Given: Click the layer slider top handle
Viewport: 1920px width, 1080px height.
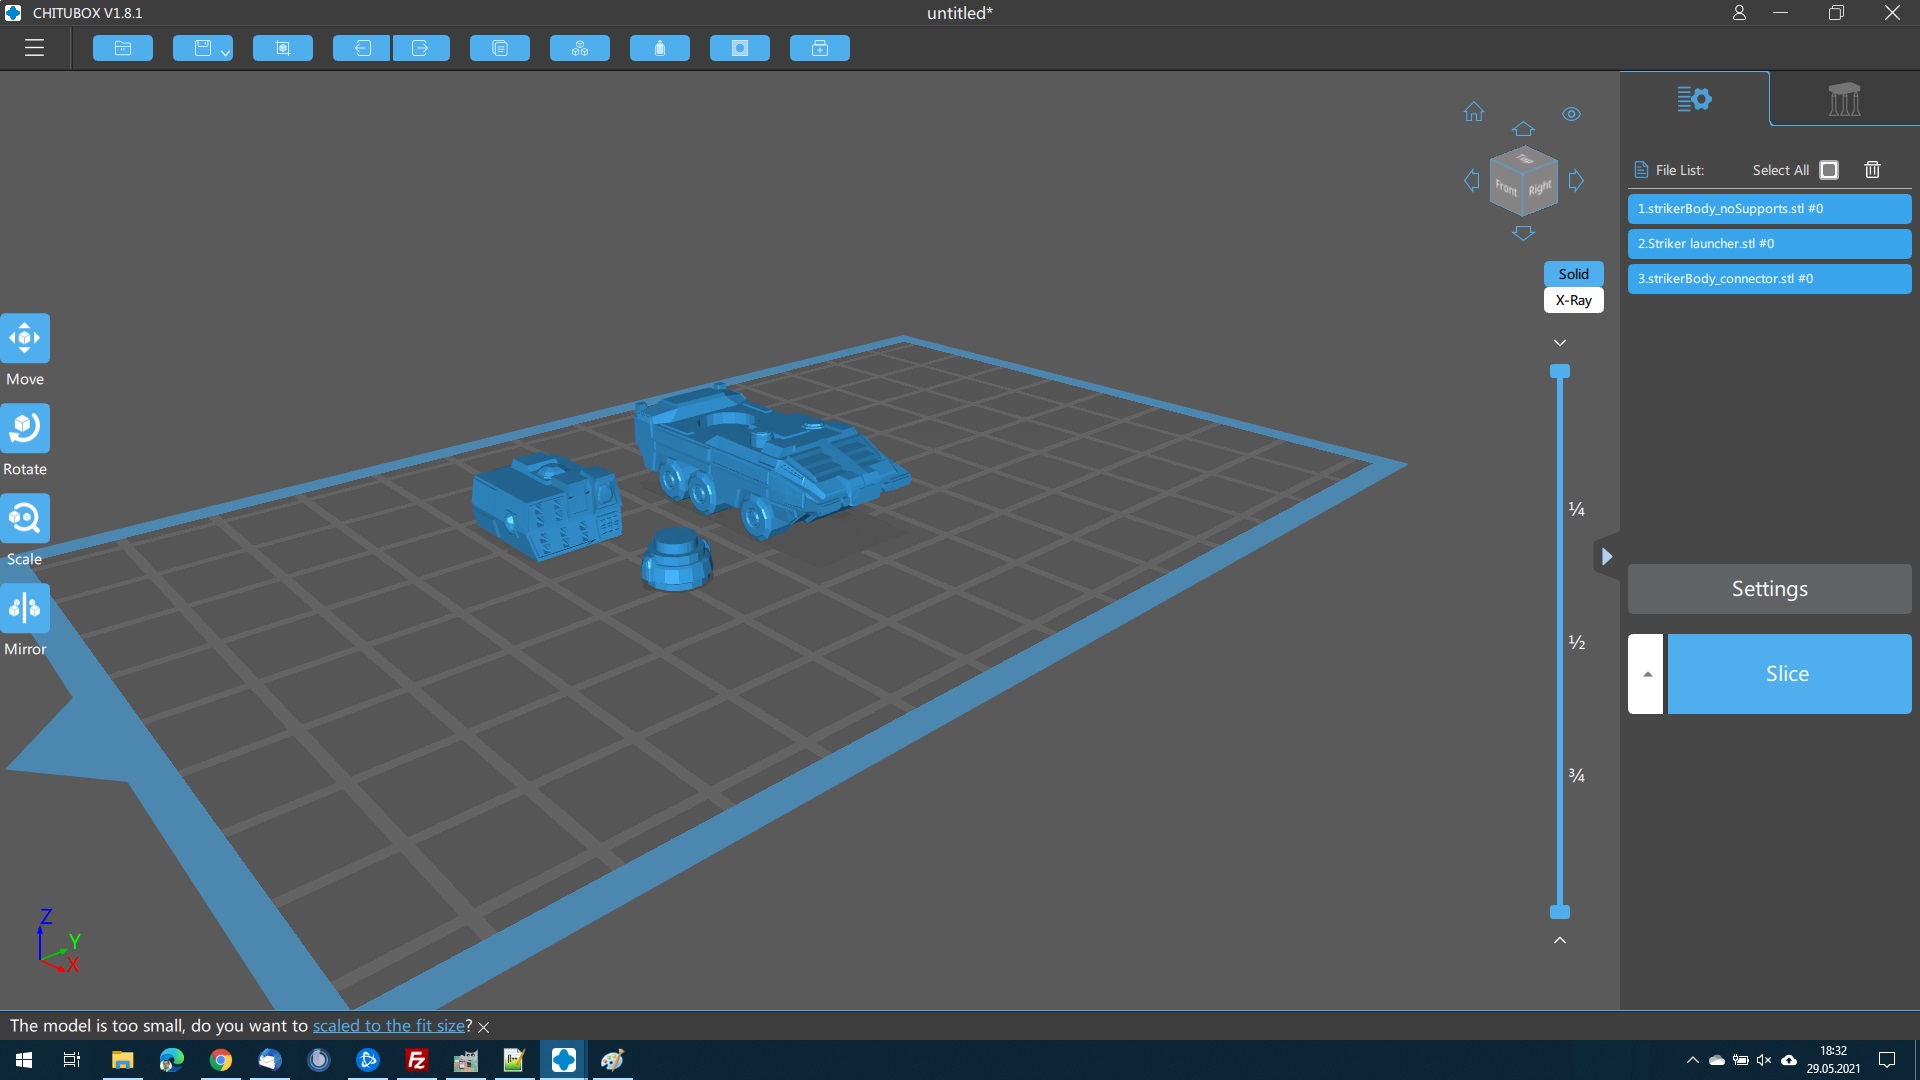Looking at the screenshot, I should click(1560, 372).
